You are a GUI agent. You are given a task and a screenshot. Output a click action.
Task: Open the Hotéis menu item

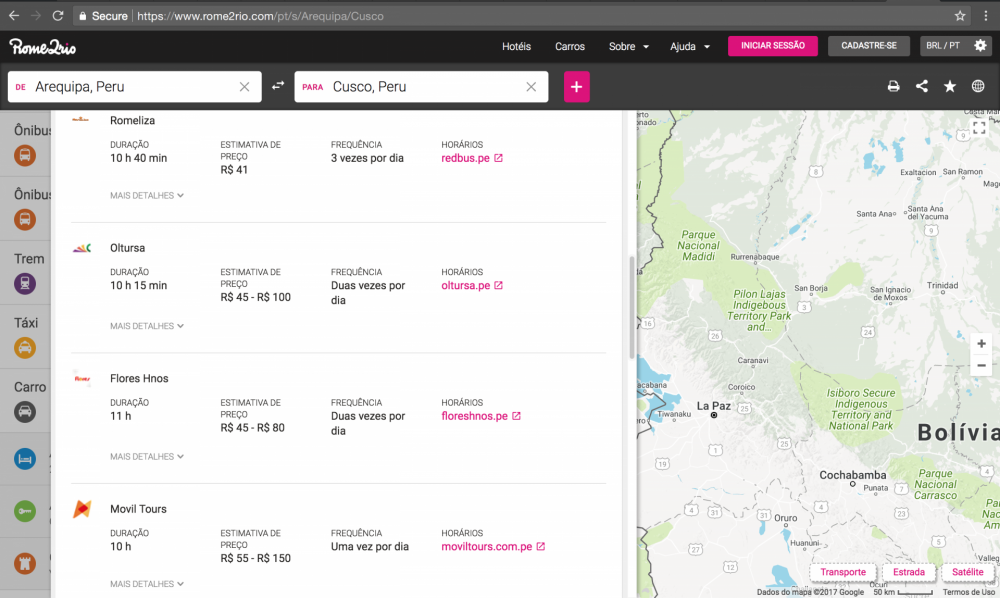pos(516,47)
